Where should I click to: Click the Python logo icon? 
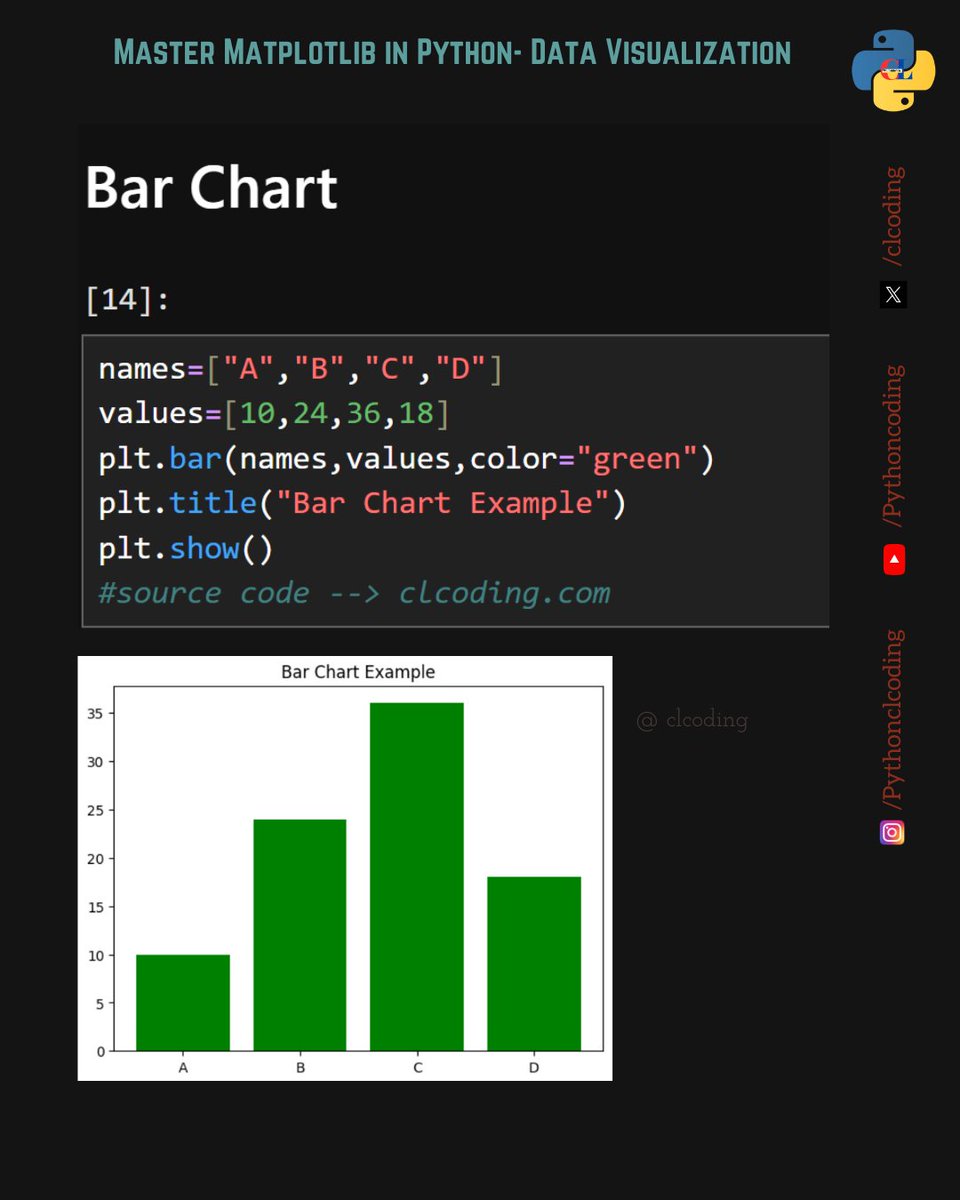(893, 70)
